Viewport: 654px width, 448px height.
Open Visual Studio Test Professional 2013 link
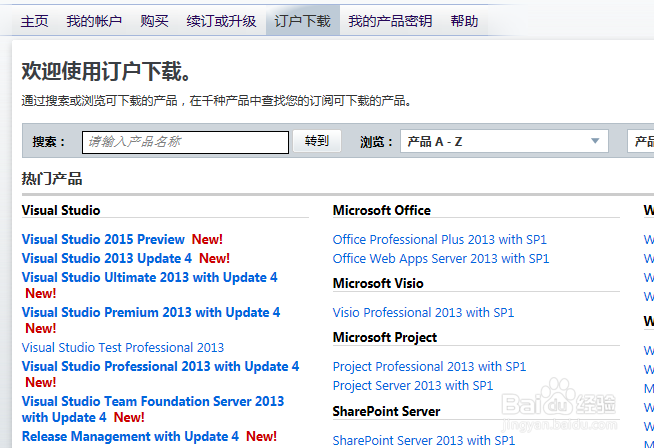123,347
